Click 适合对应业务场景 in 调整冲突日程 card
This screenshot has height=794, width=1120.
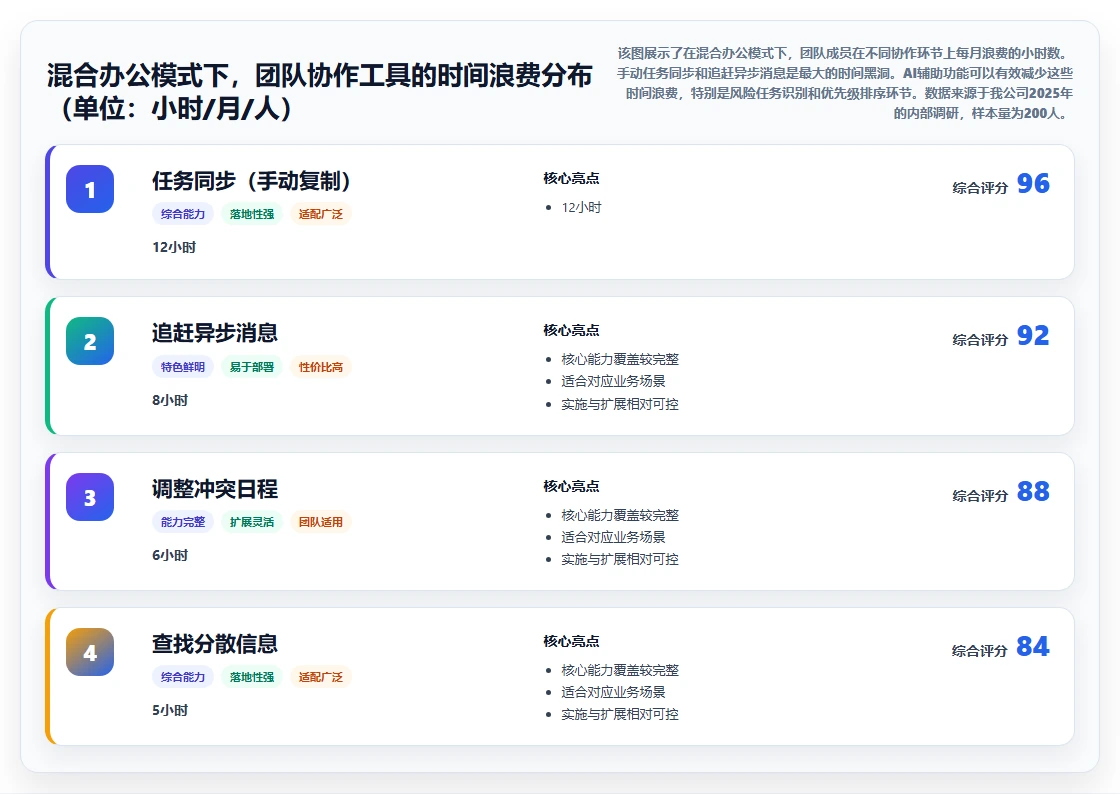[614, 537]
